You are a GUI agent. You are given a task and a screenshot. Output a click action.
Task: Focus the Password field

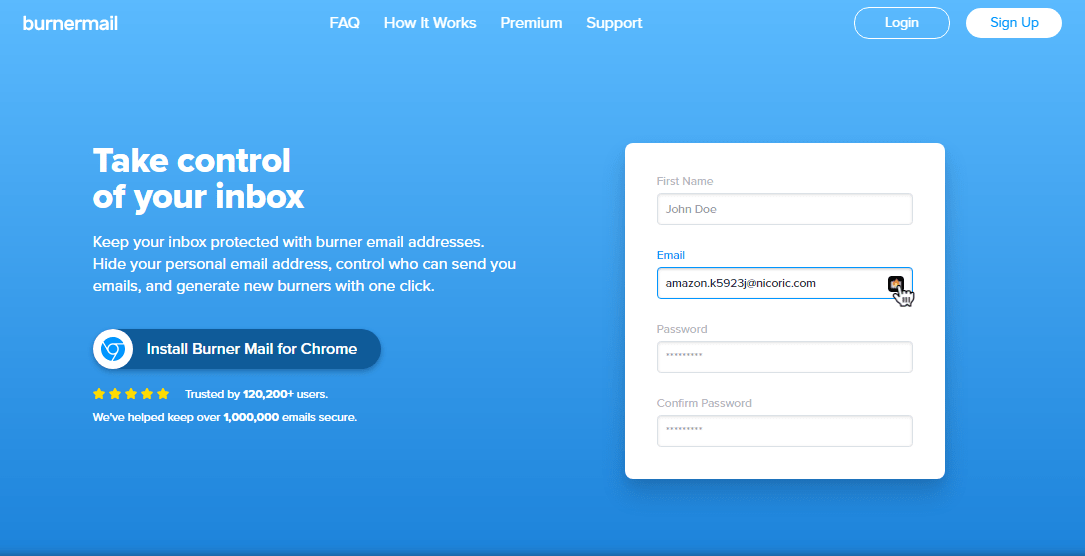pos(785,357)
